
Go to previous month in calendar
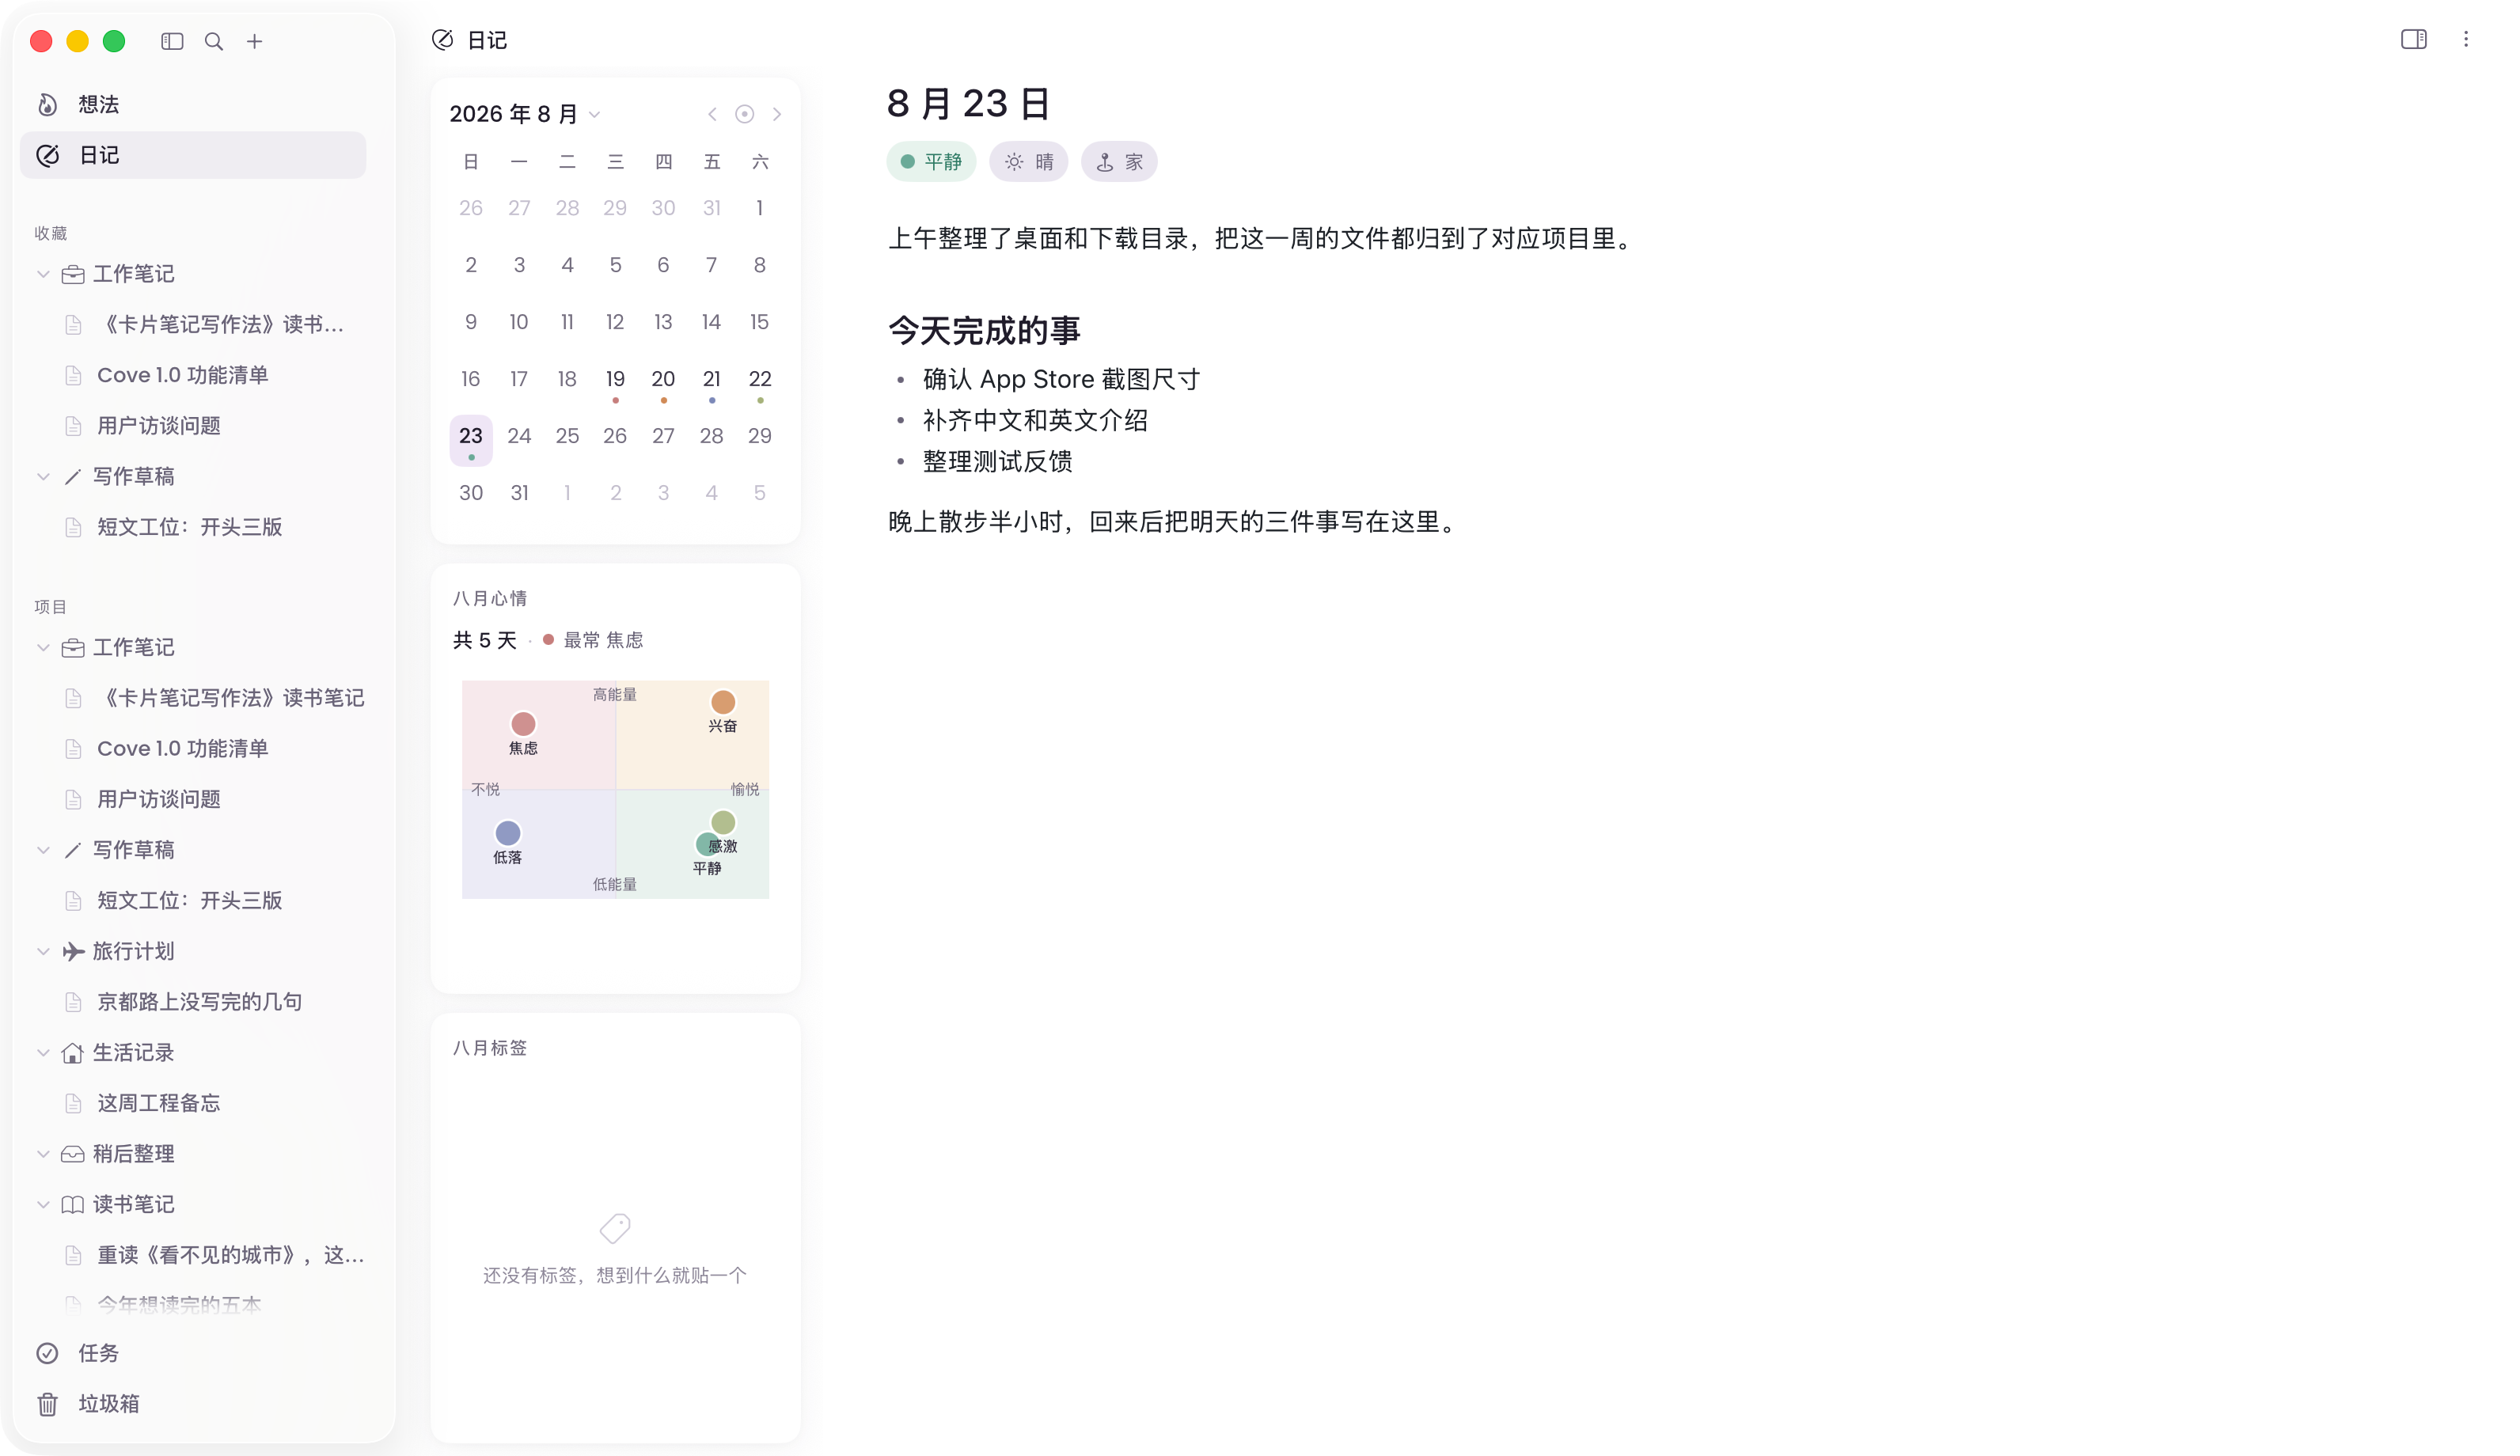[712, 114]
